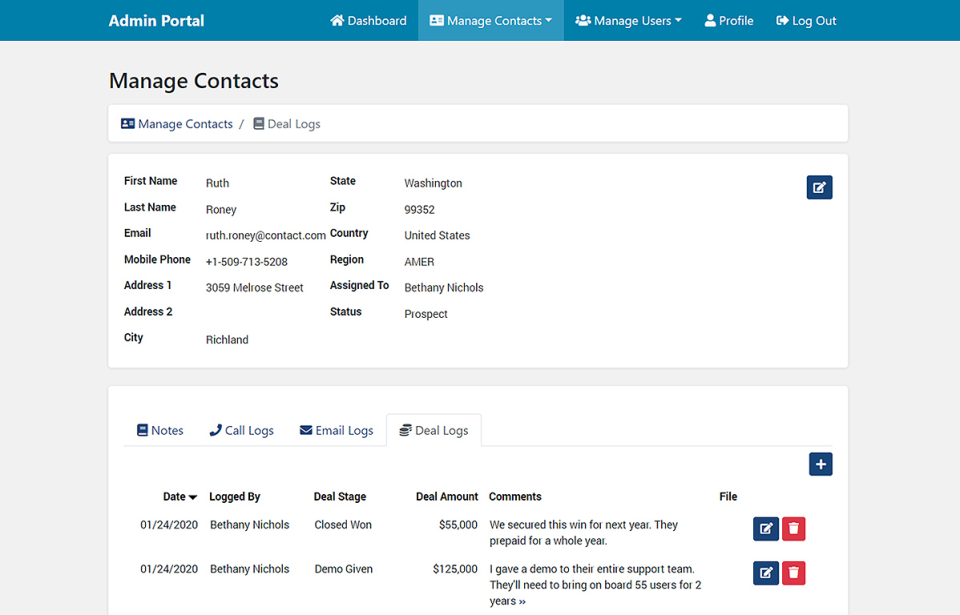Click the Deal Amount column header
Viewport: 960px width, 615px height.
click(447, 496)
